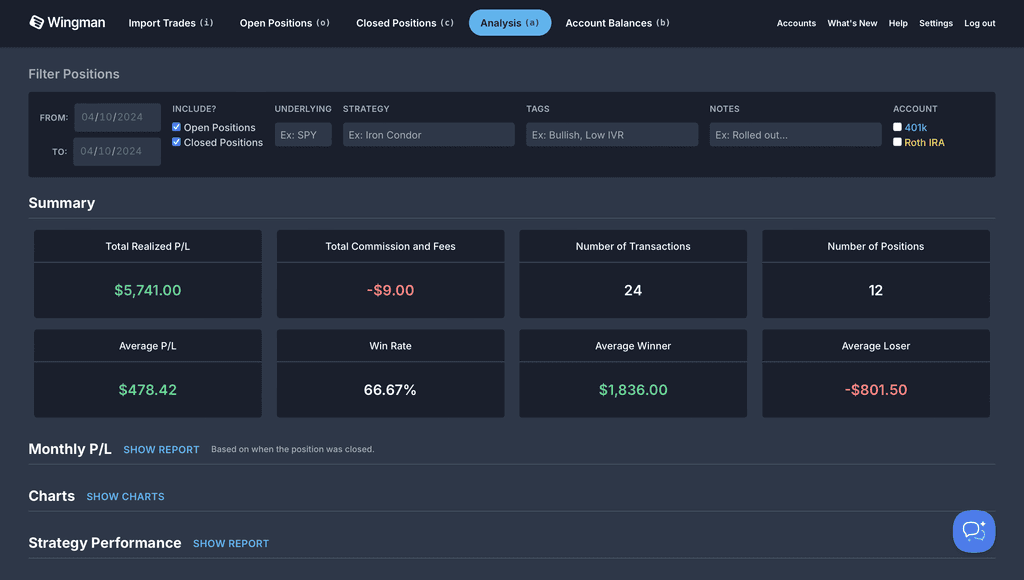Click the FROM date field
Screen dimensions: 1024x580
coord(116,117)
